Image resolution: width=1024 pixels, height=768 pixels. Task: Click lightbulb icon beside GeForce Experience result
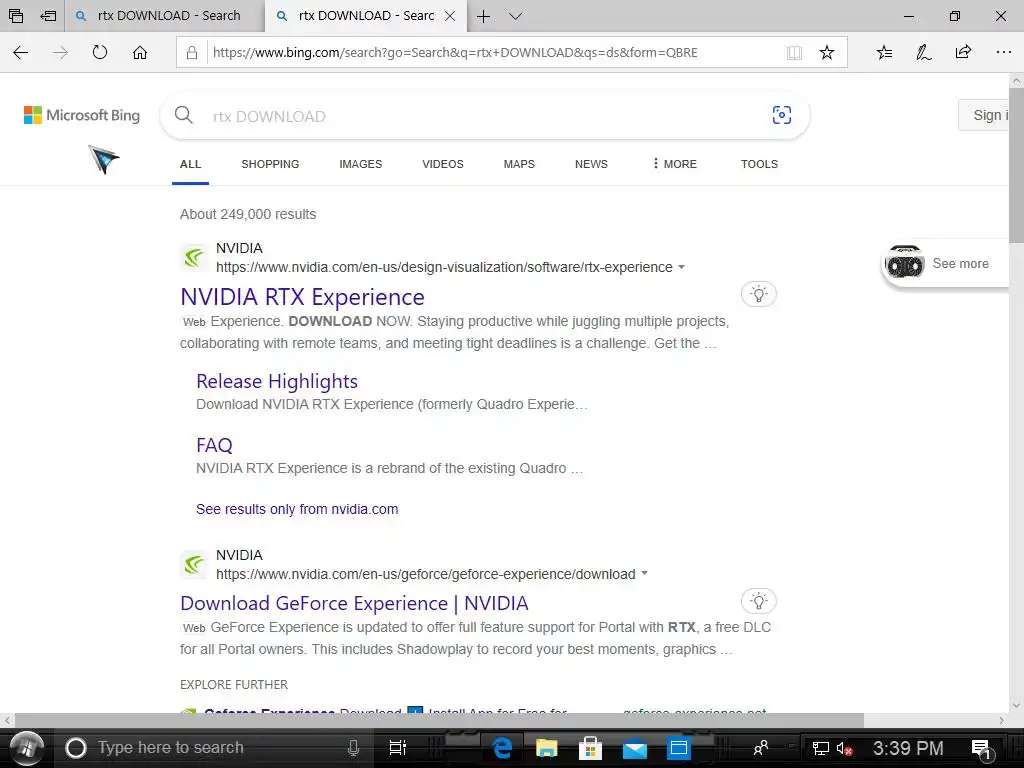tap(758, 601)
